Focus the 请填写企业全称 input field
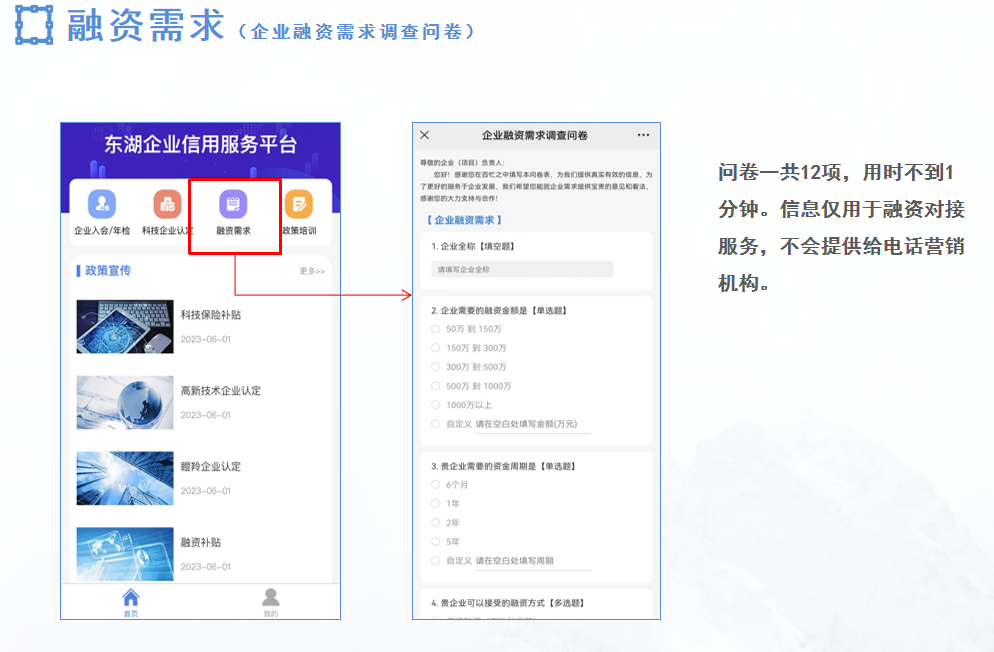Screen dimensions: 994x652 point(522,269)
